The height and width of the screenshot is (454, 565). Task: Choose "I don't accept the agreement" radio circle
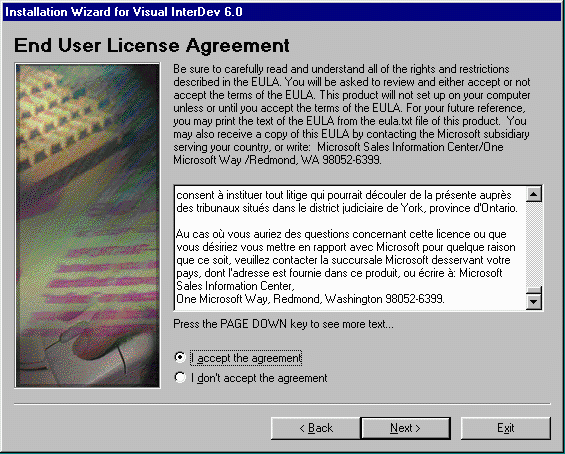tap(179, 377)
